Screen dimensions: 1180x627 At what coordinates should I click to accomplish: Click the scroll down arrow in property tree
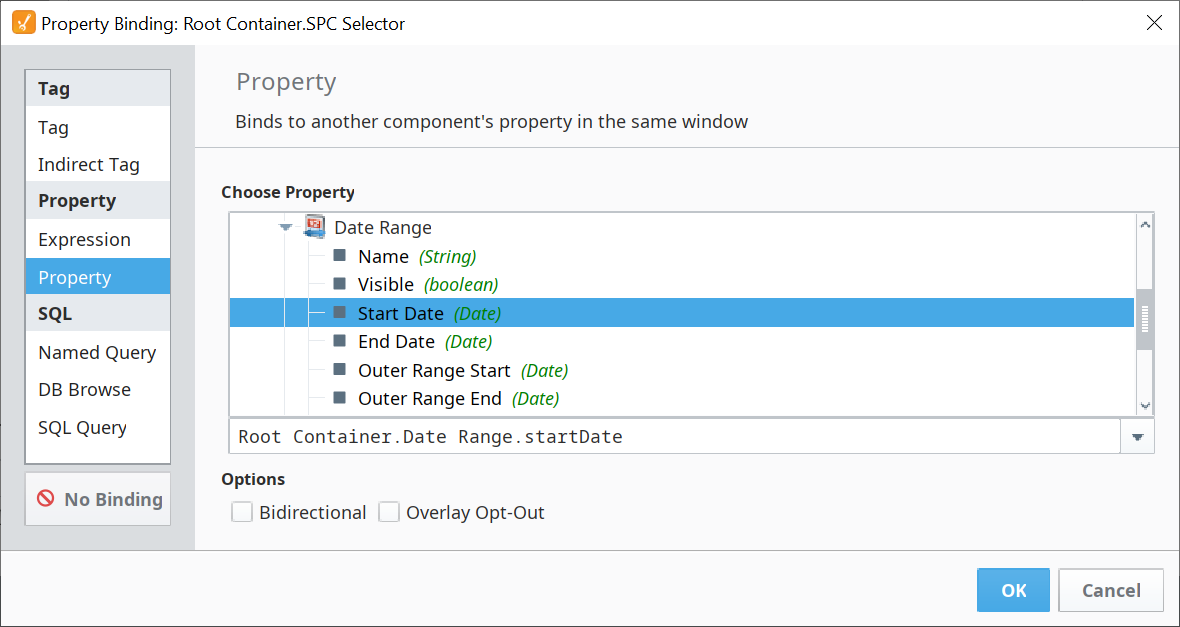1145,405
